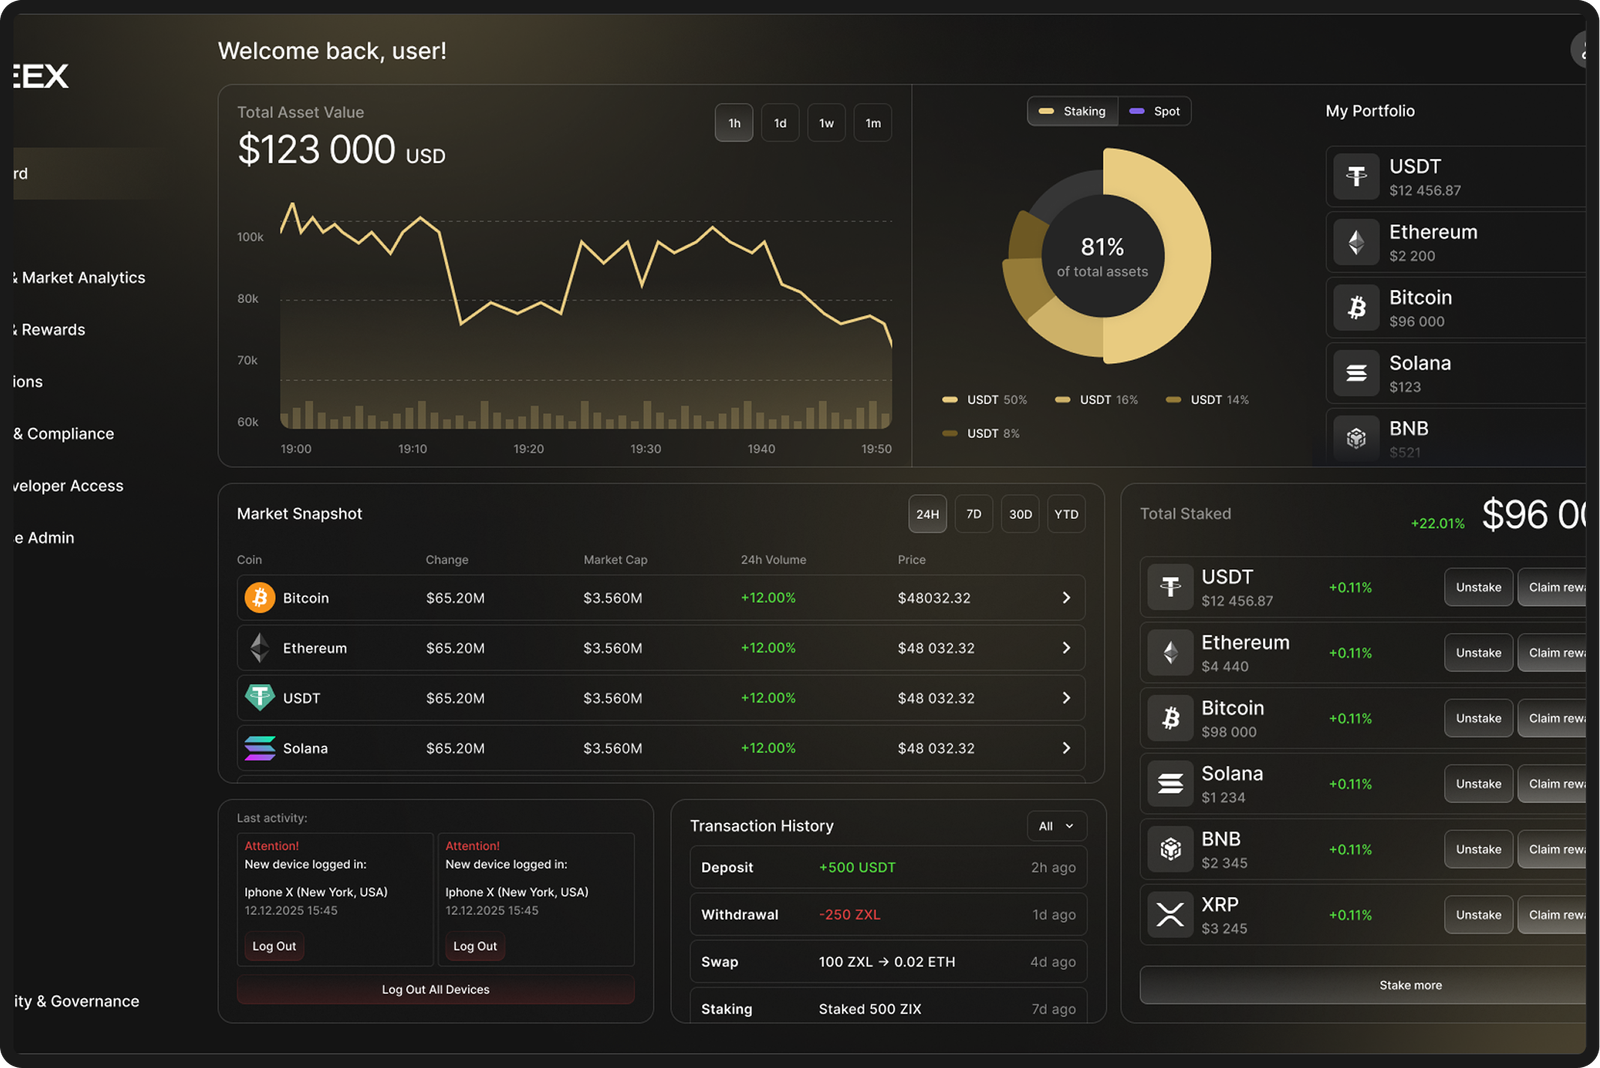Toggle the Staking legend in the donut chart

[x=1072, y=111]
